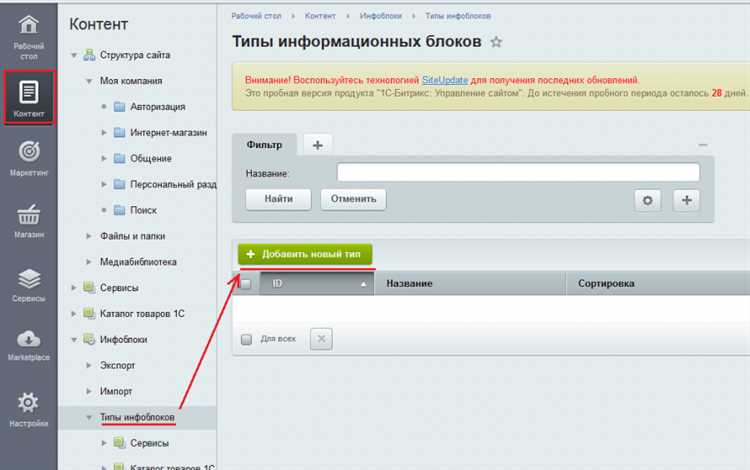Collapse the Инфоблоки node
Viewport: 750px width, 470px height.
[x=74, y=340]
